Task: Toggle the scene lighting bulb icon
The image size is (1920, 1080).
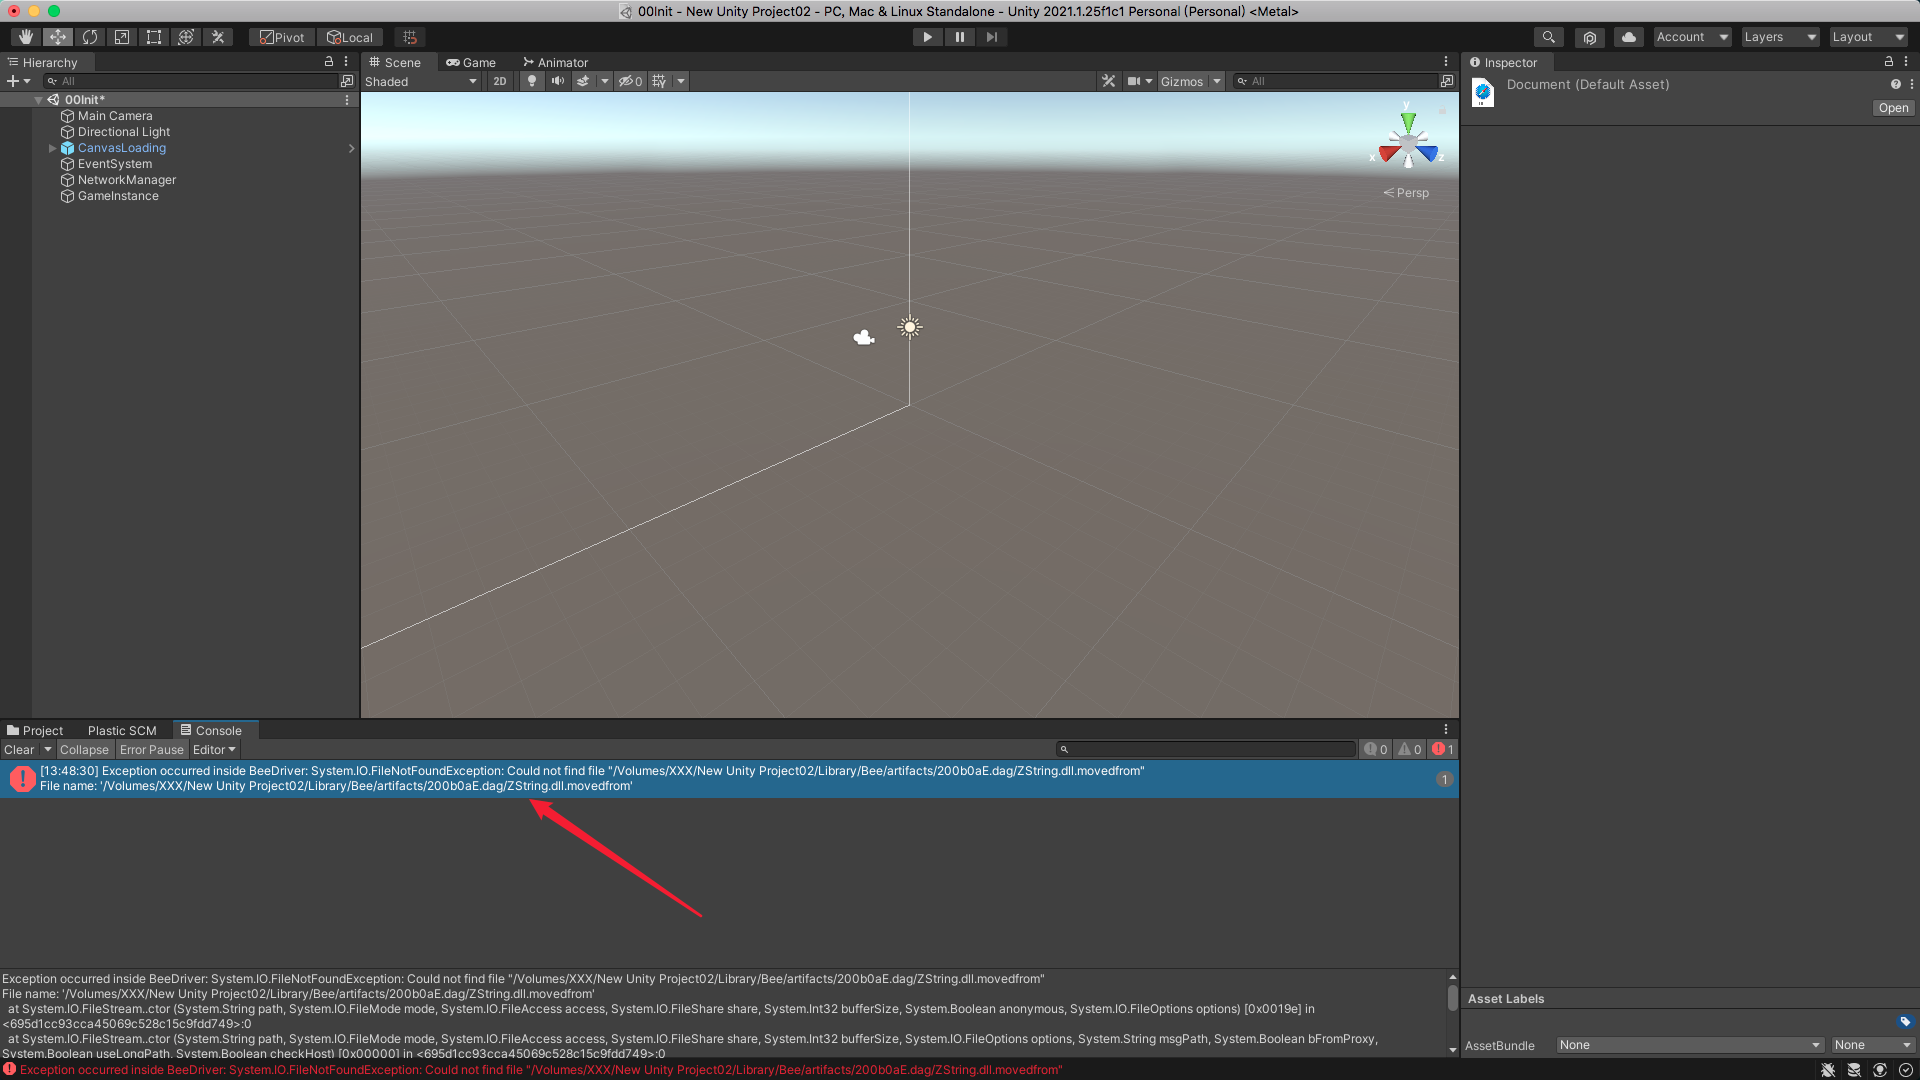Action: click(x=531, y=81)
